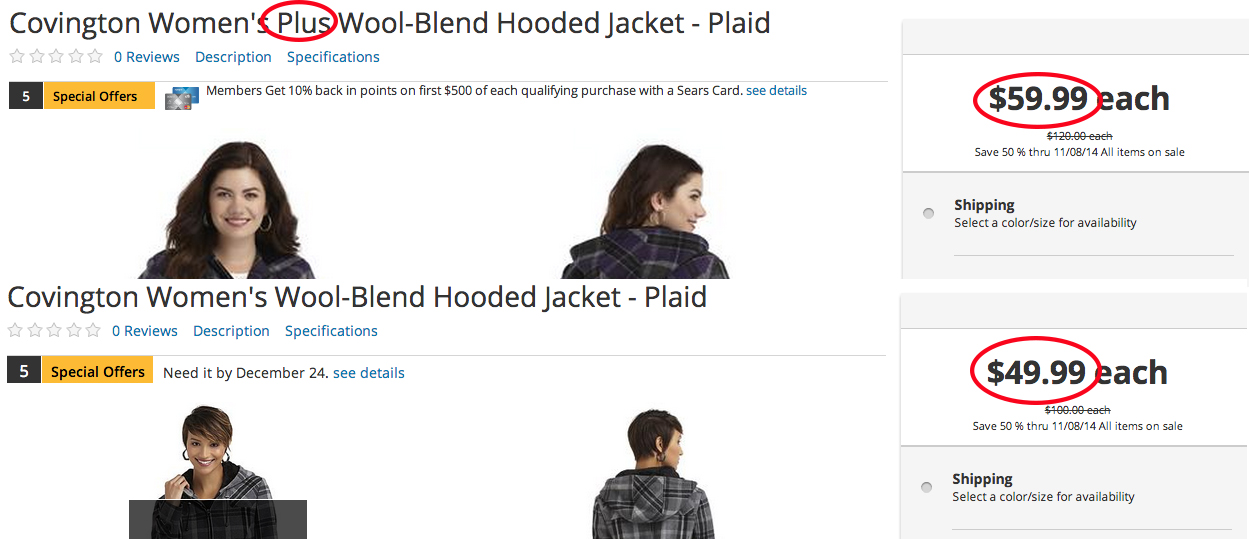The width and height of the screenshot is (1249, 539).
Task: Open Specifications link of second jacket
Action: [331, 331]
